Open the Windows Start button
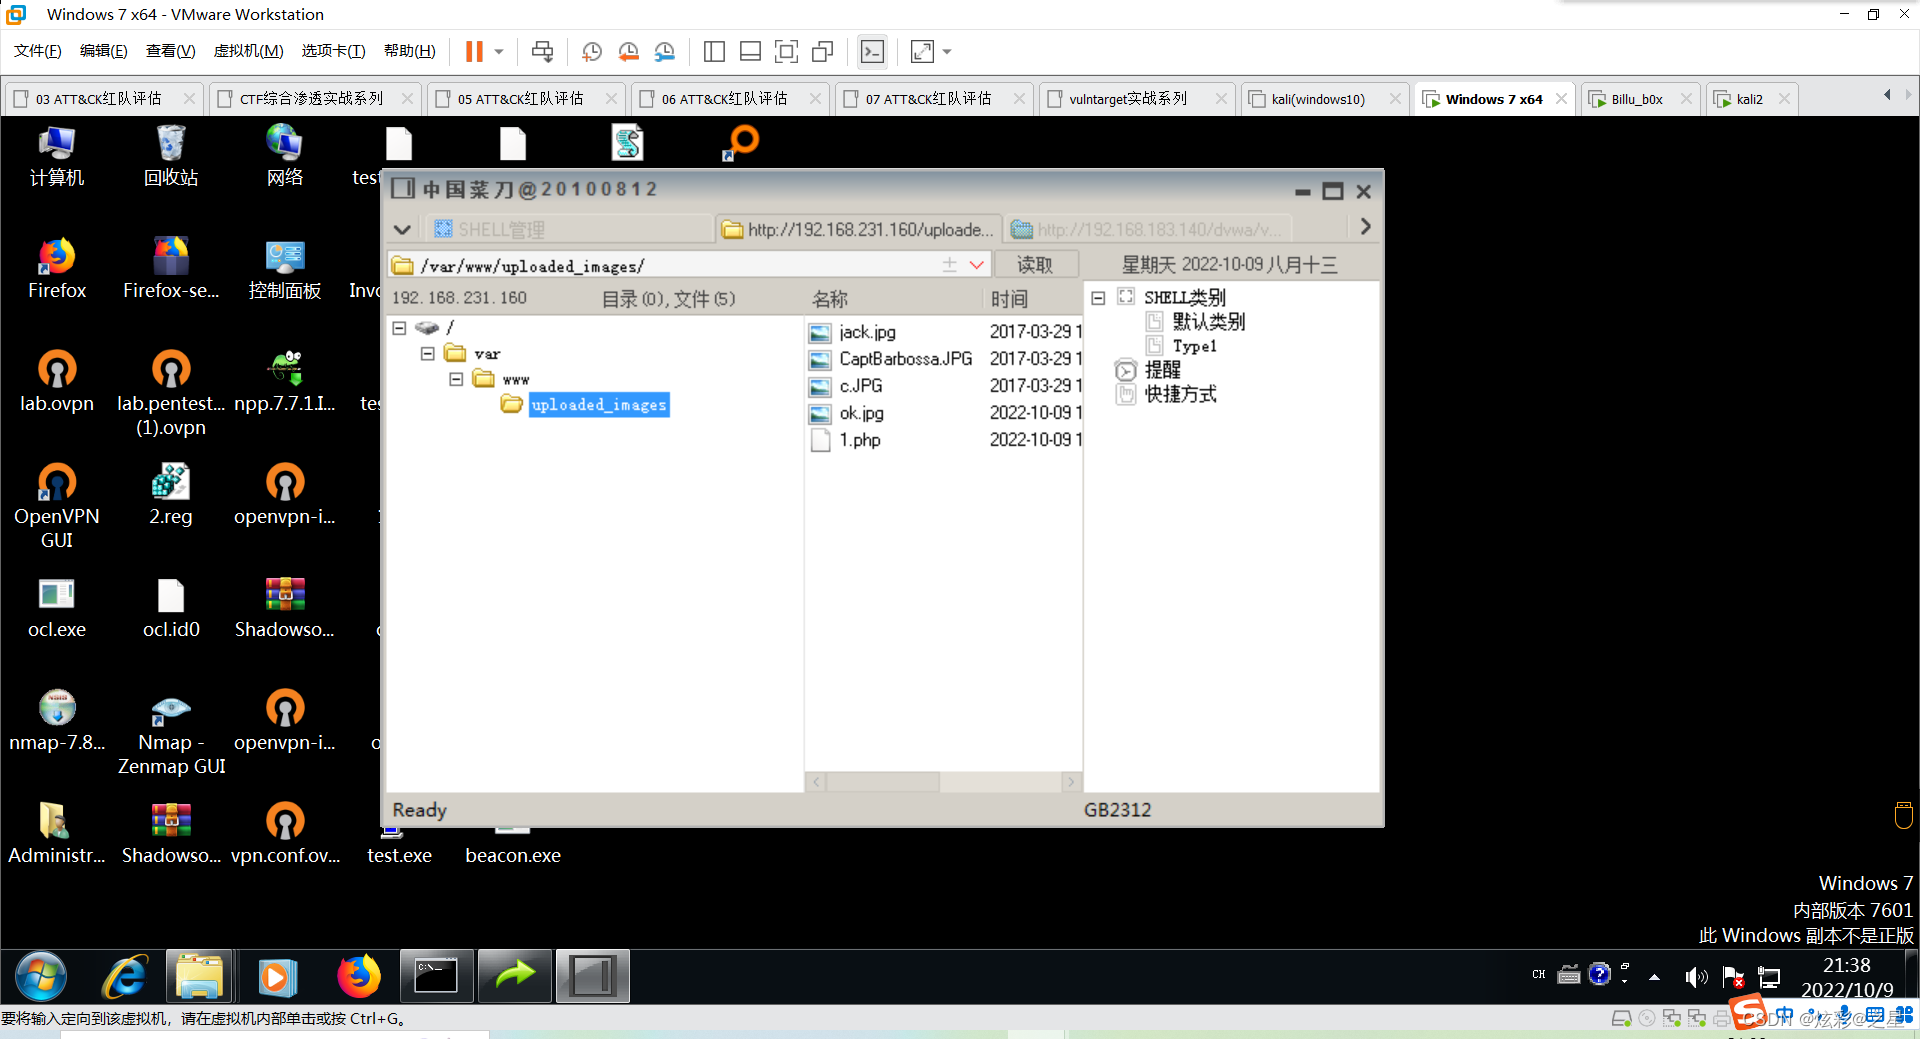 41,977
